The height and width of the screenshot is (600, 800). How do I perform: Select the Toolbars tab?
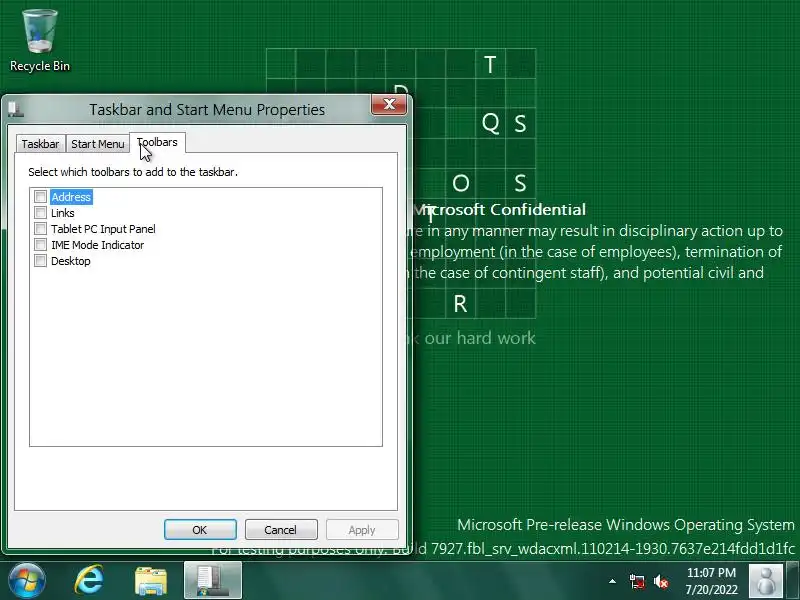point(157,142)
